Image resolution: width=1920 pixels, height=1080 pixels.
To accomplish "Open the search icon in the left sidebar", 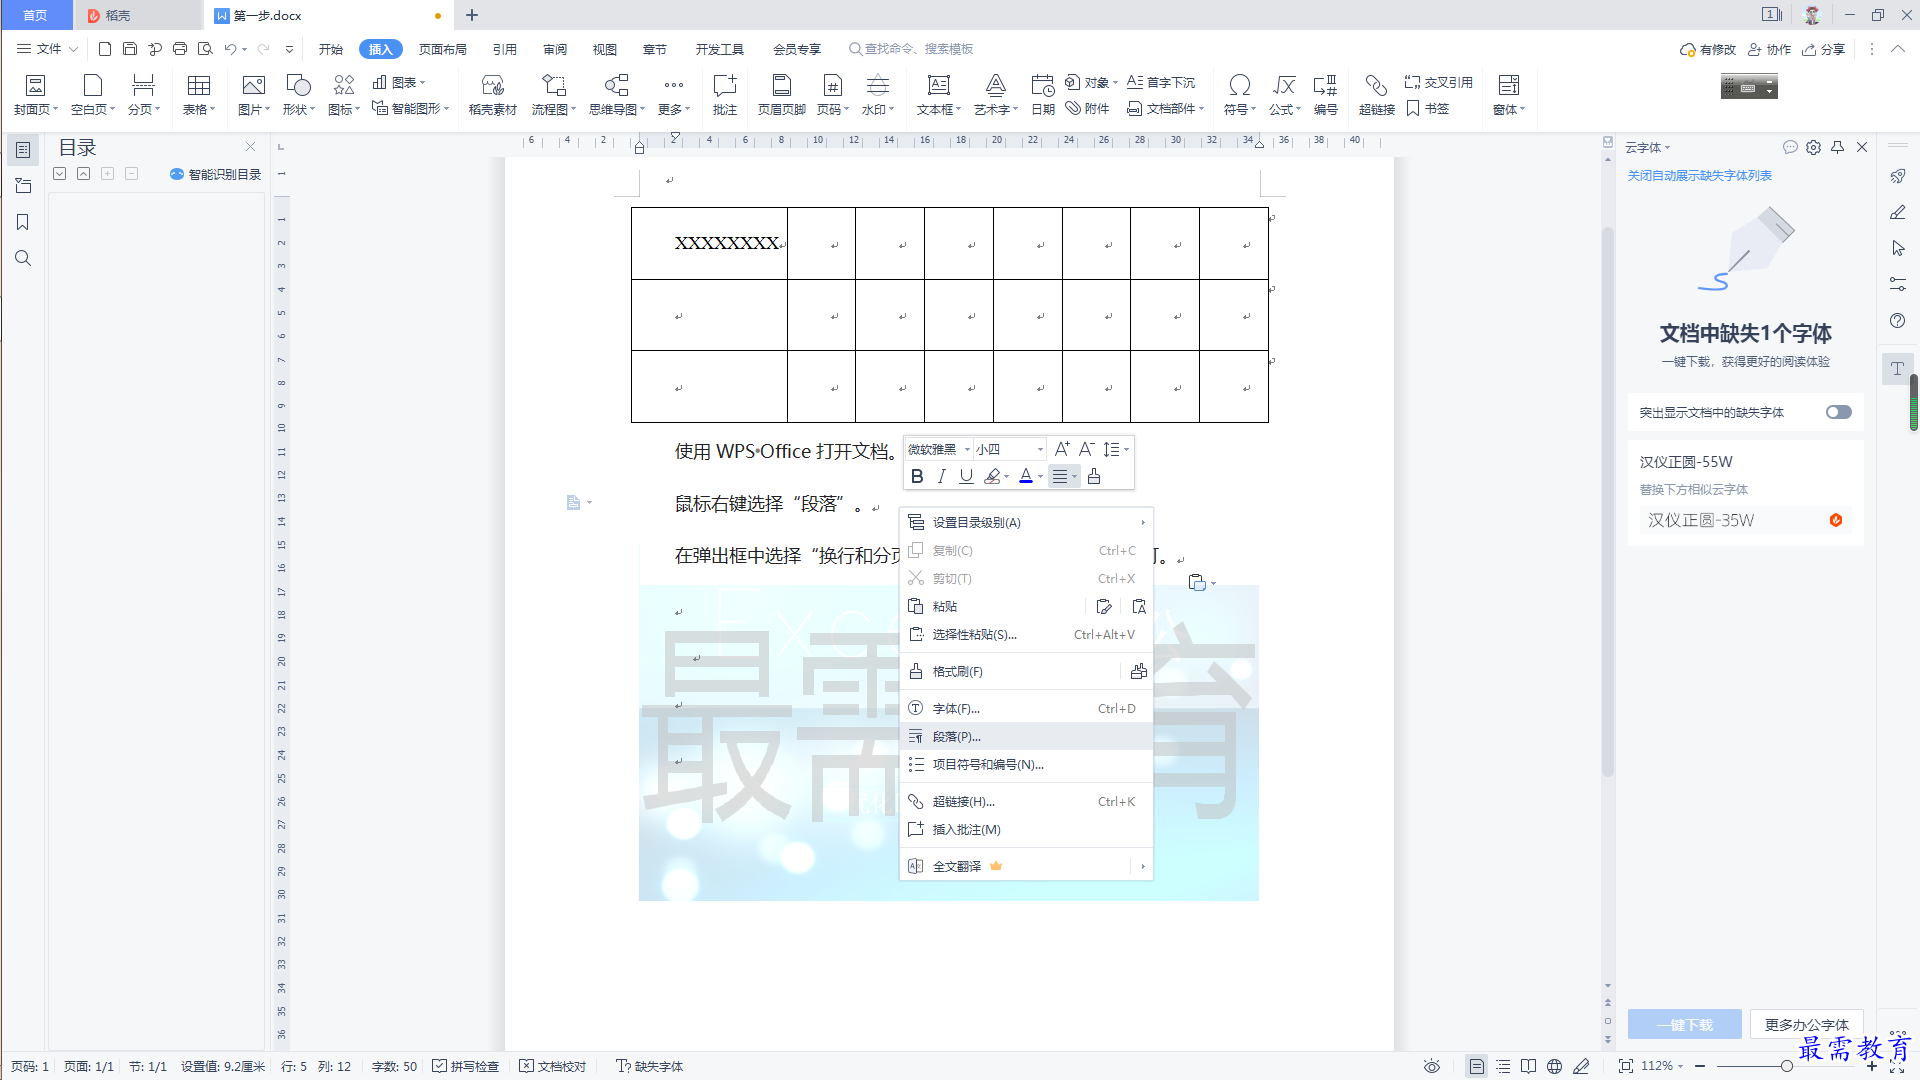I will (x=23, y=258).
